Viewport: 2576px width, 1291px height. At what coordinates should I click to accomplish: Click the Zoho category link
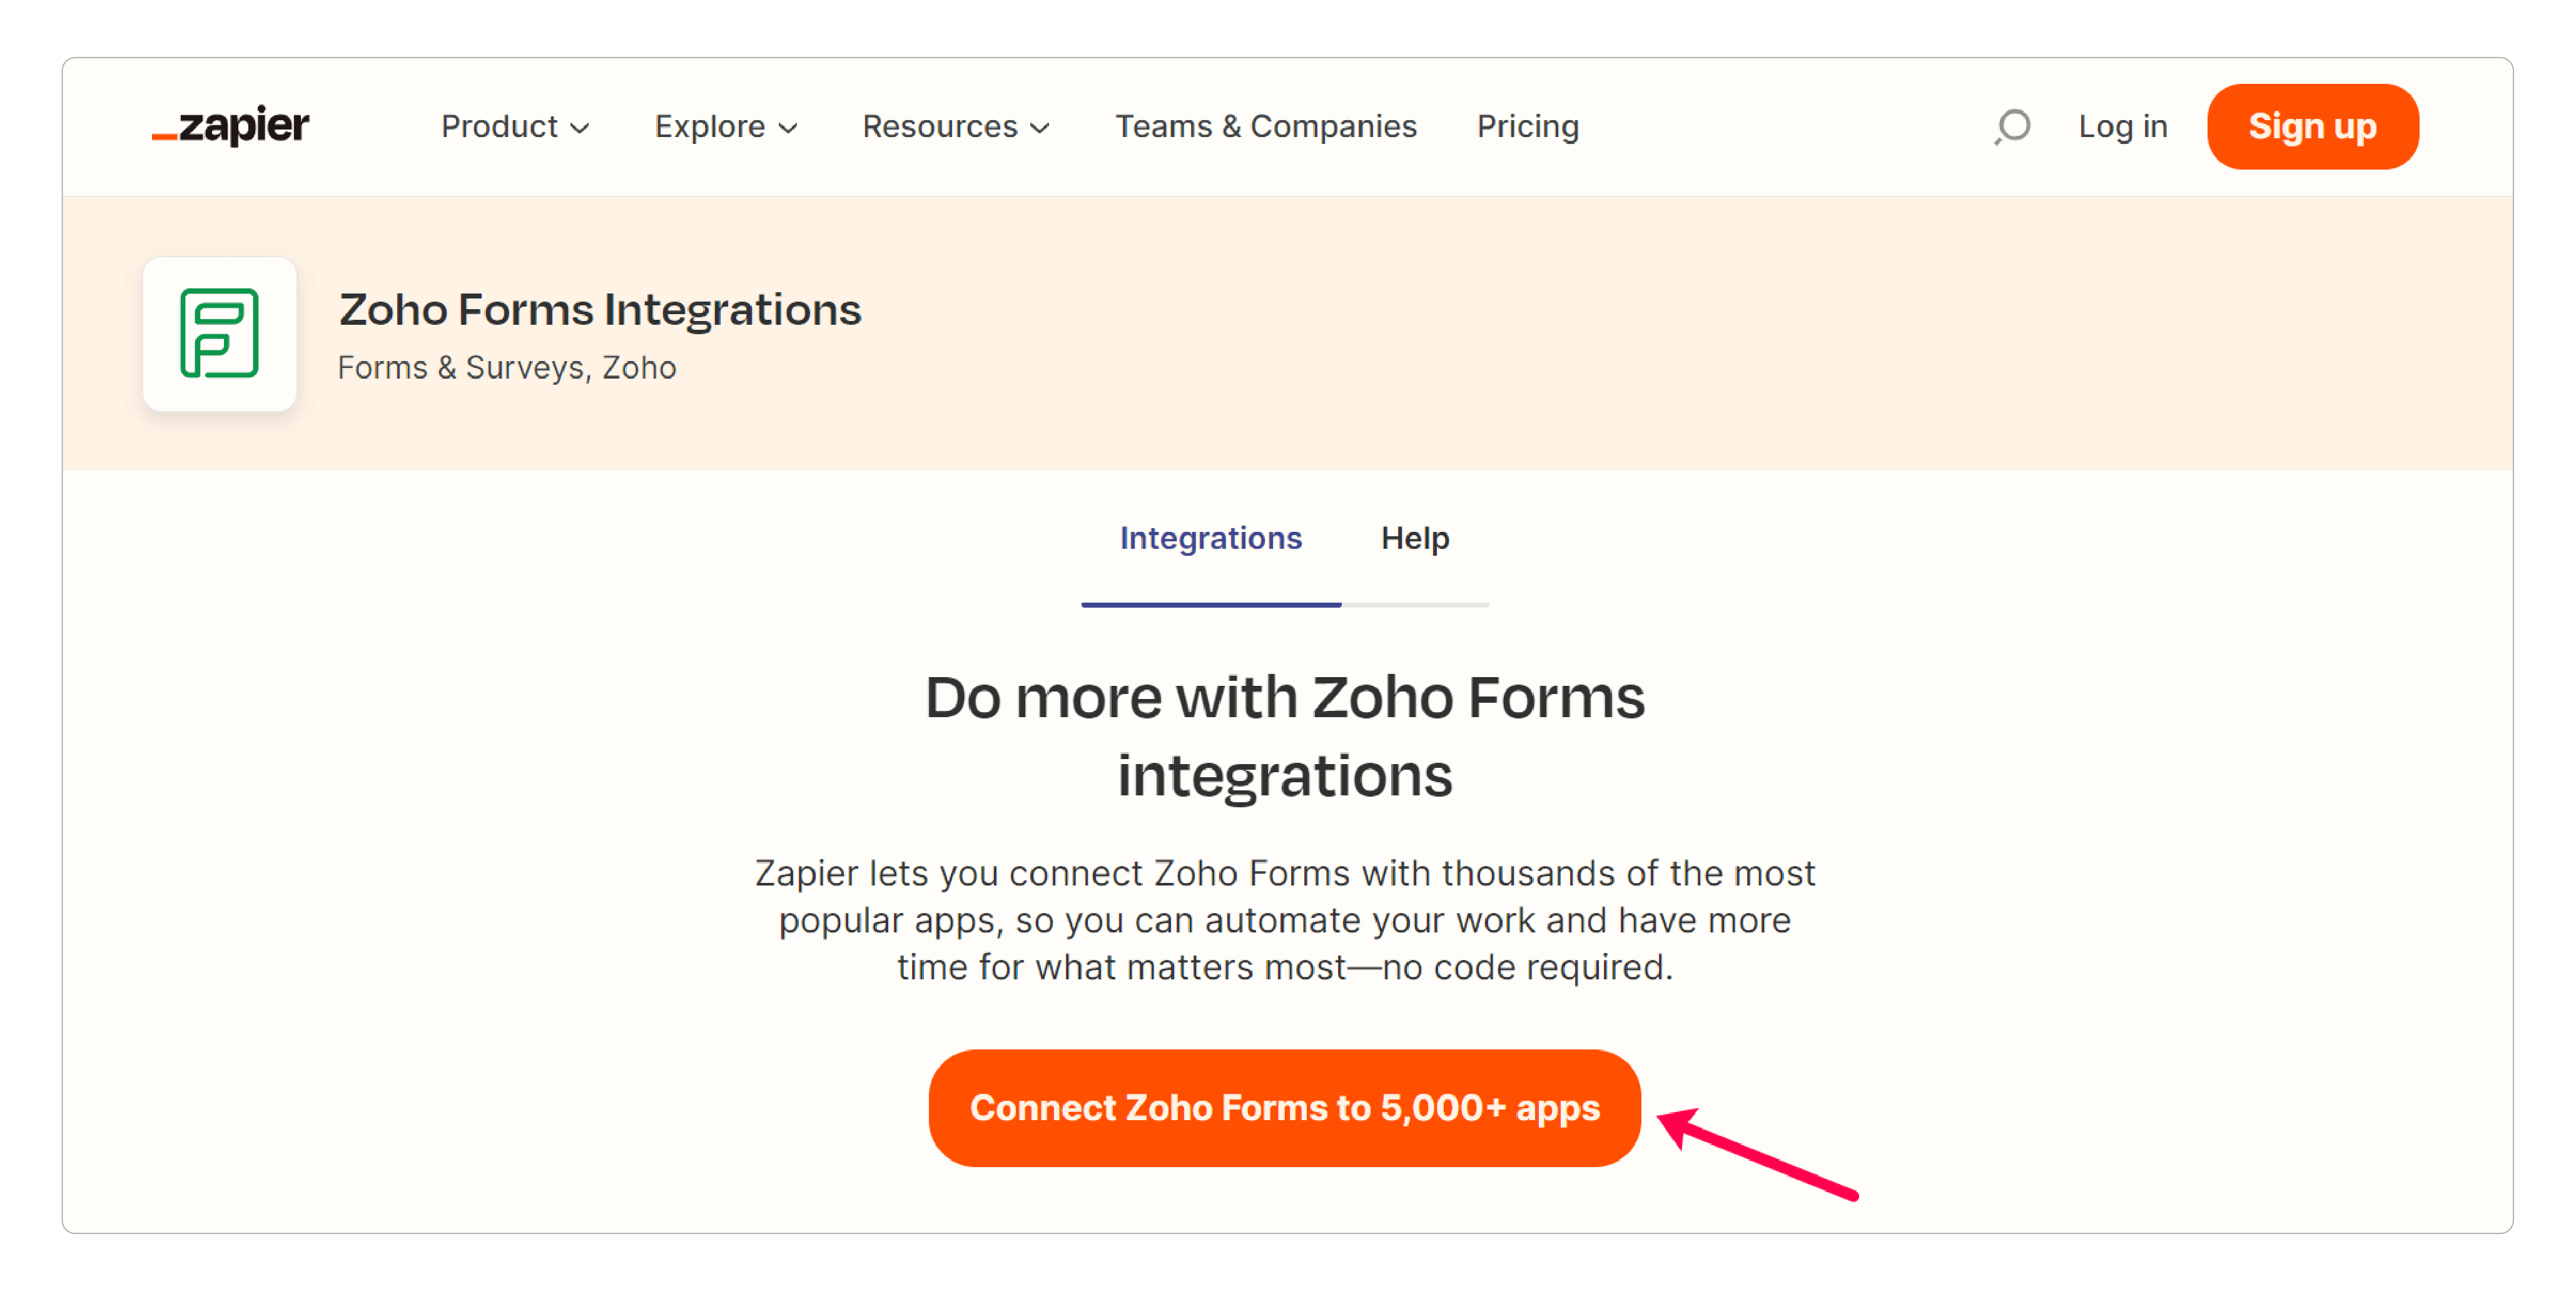(x=639, y=368)
